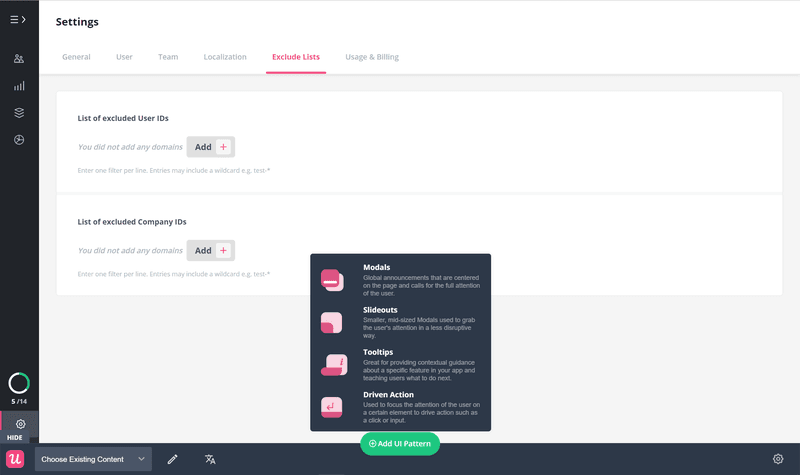Expand the sidebar navigation menu

[18, 19]
